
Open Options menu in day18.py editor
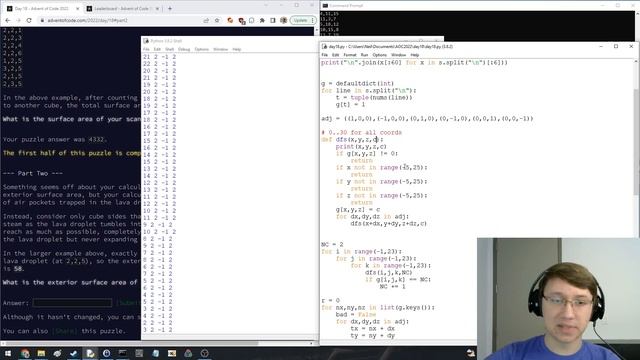380,55
